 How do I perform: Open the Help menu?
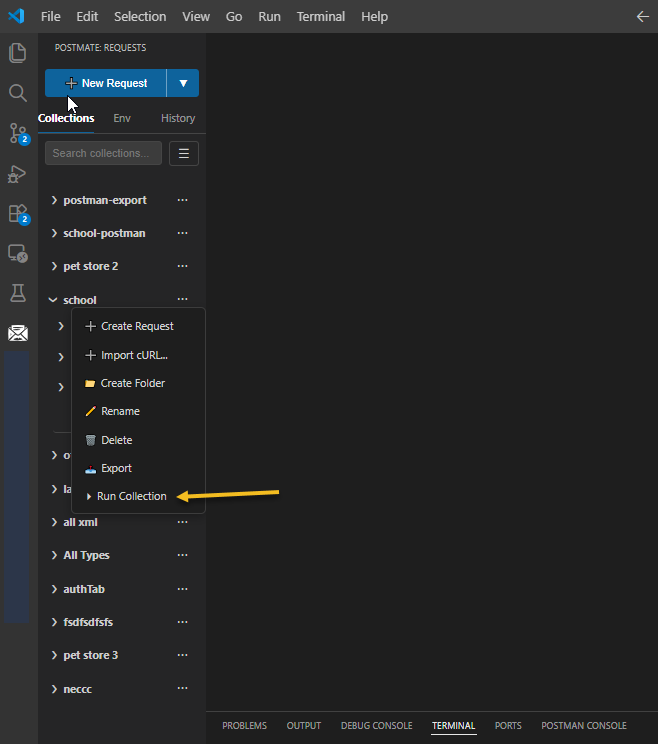pos(374,17)
